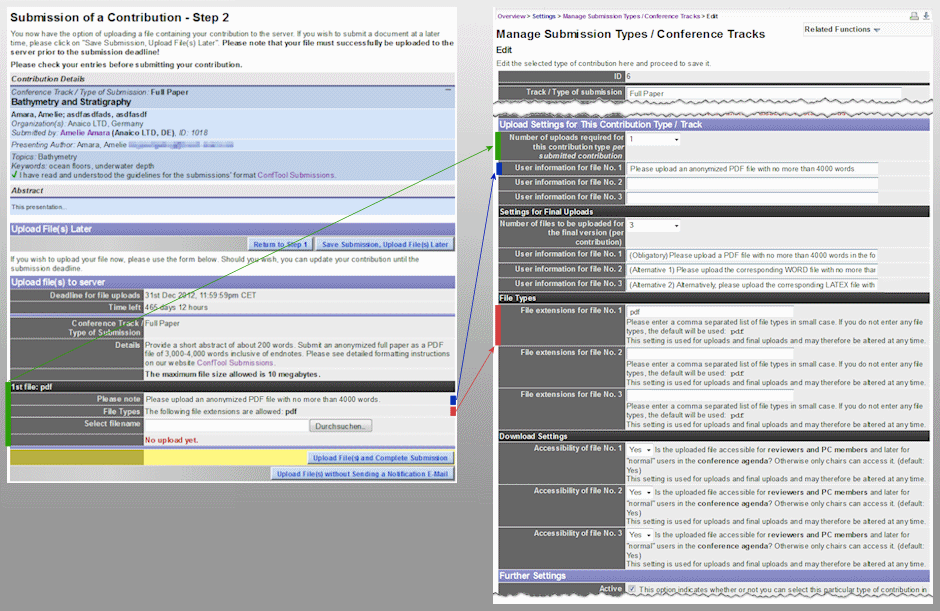Screen dimensions: 940x611
Task: Open Accessibility of file No. 2 dropdown
Action: tap(640, 492)
